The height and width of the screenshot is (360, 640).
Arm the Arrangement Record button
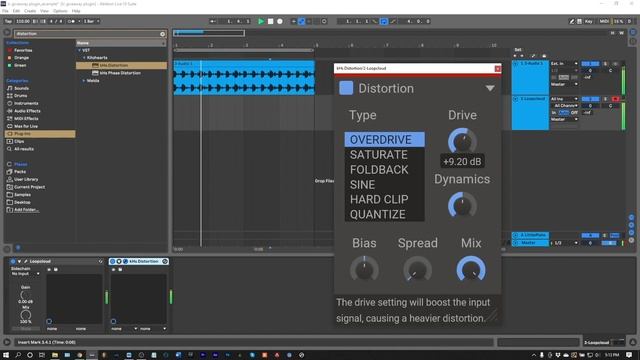[280, 21]
